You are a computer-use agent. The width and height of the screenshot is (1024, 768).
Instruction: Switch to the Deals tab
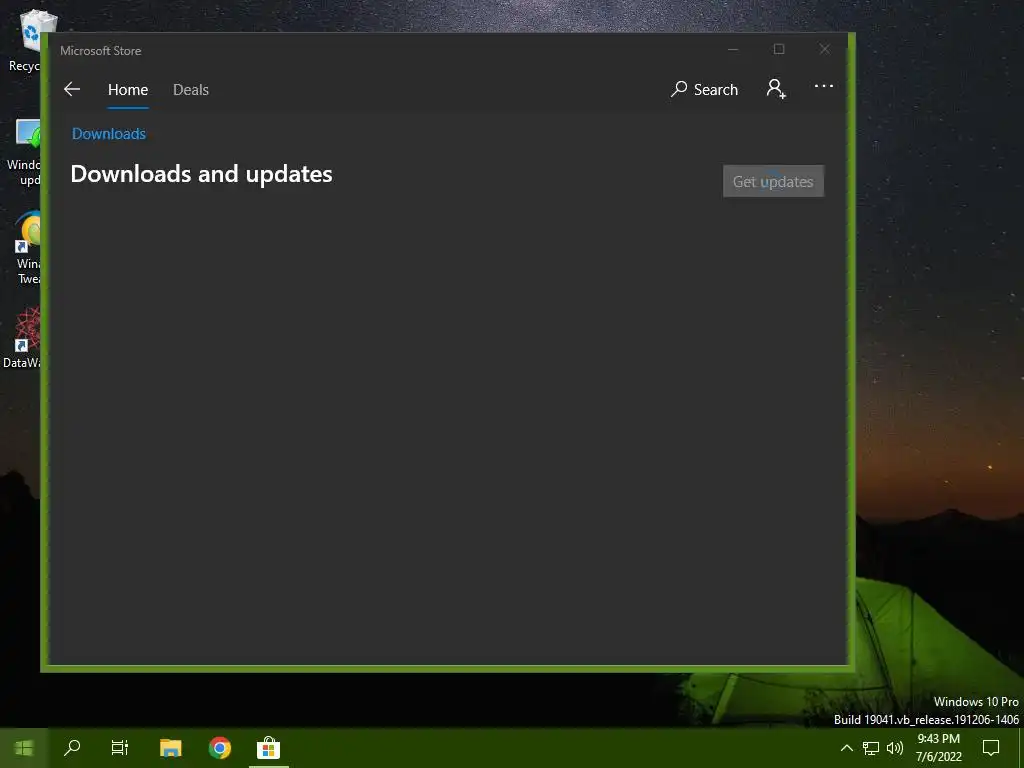pos(191,90)
